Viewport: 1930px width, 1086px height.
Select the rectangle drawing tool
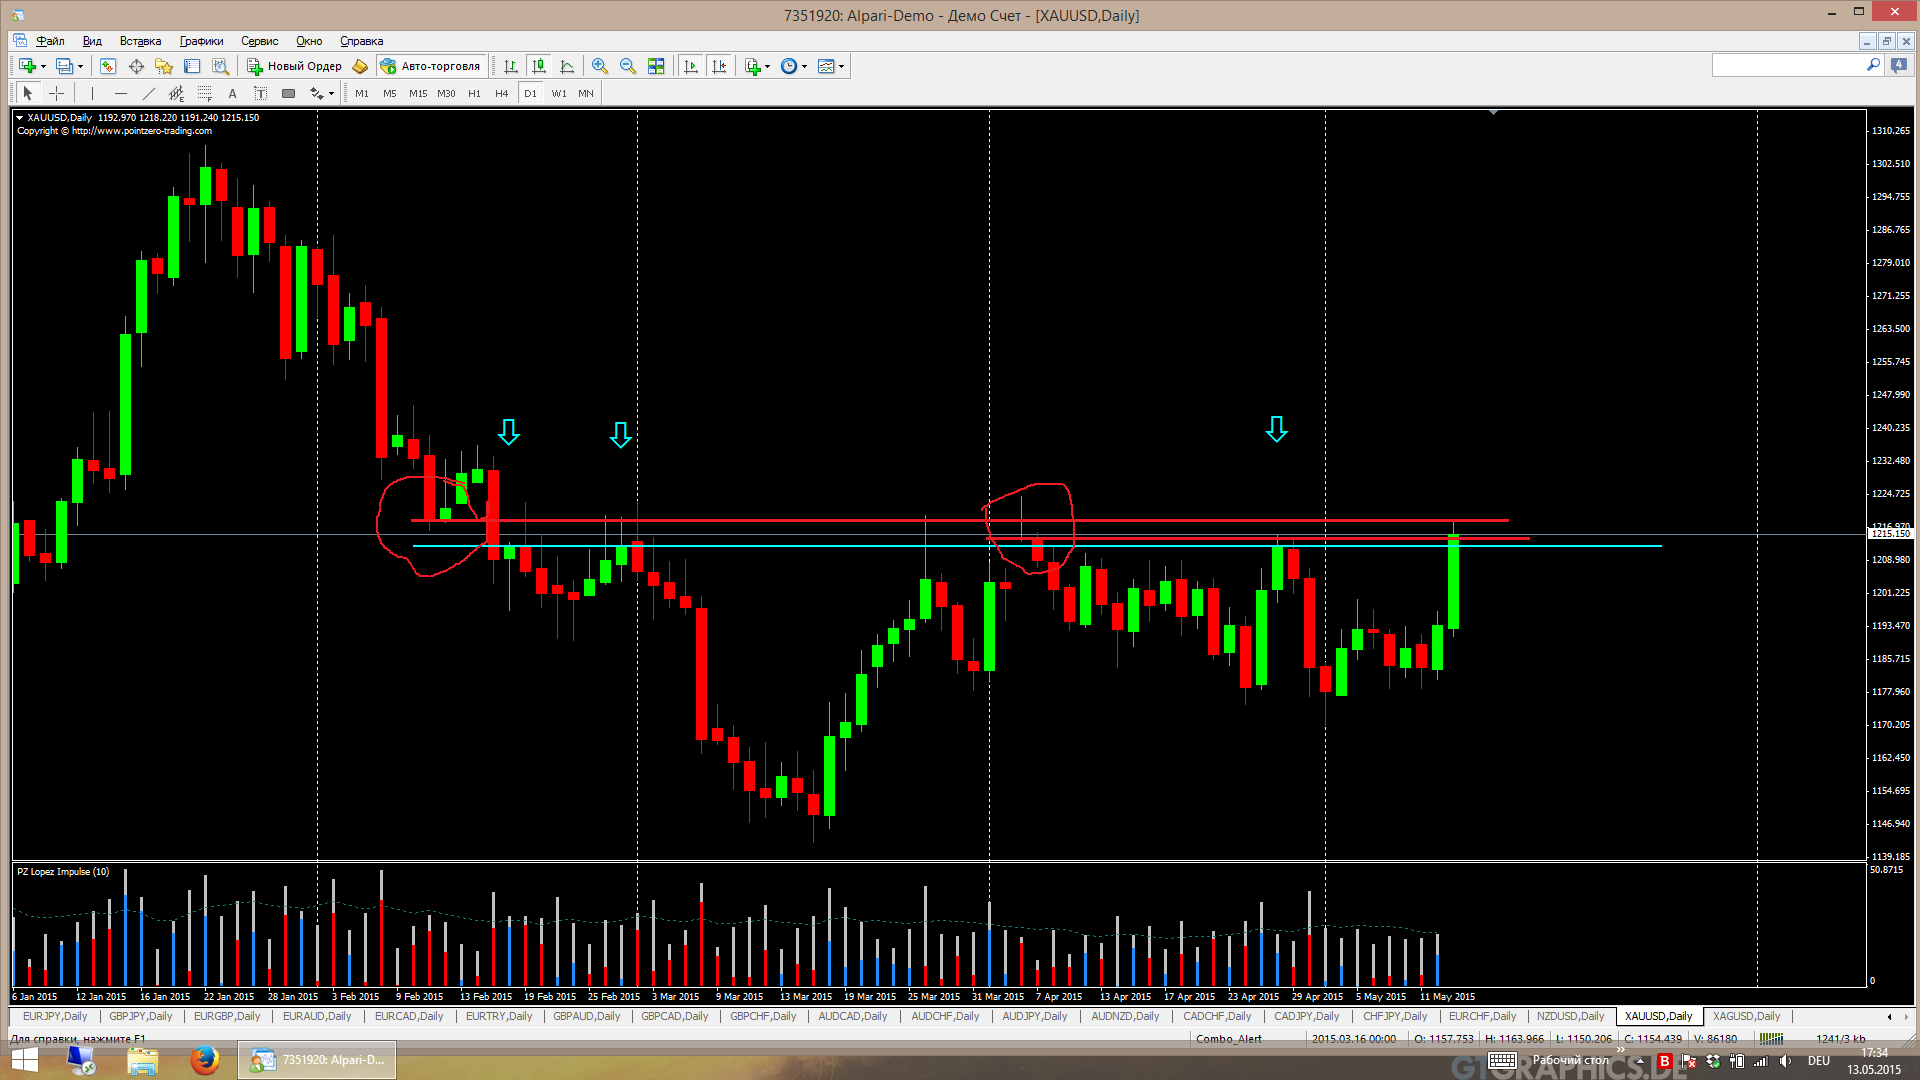pos(288,93)
